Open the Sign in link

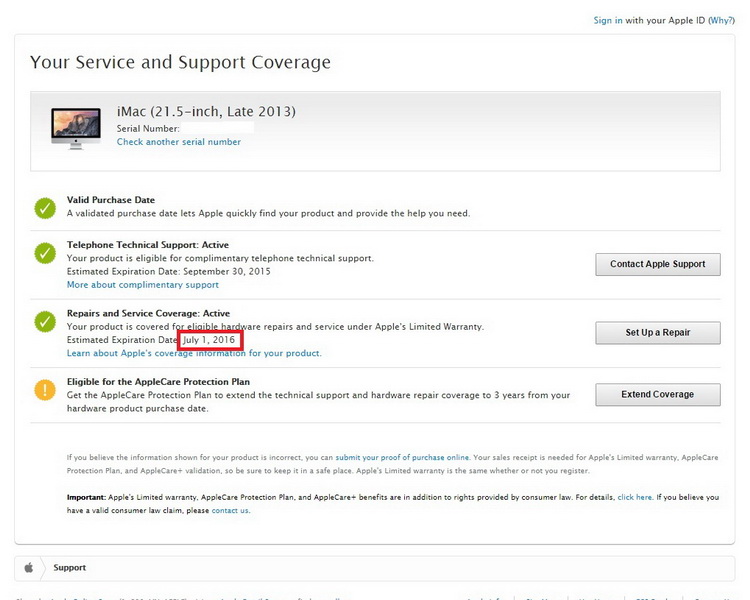[608, 20]
